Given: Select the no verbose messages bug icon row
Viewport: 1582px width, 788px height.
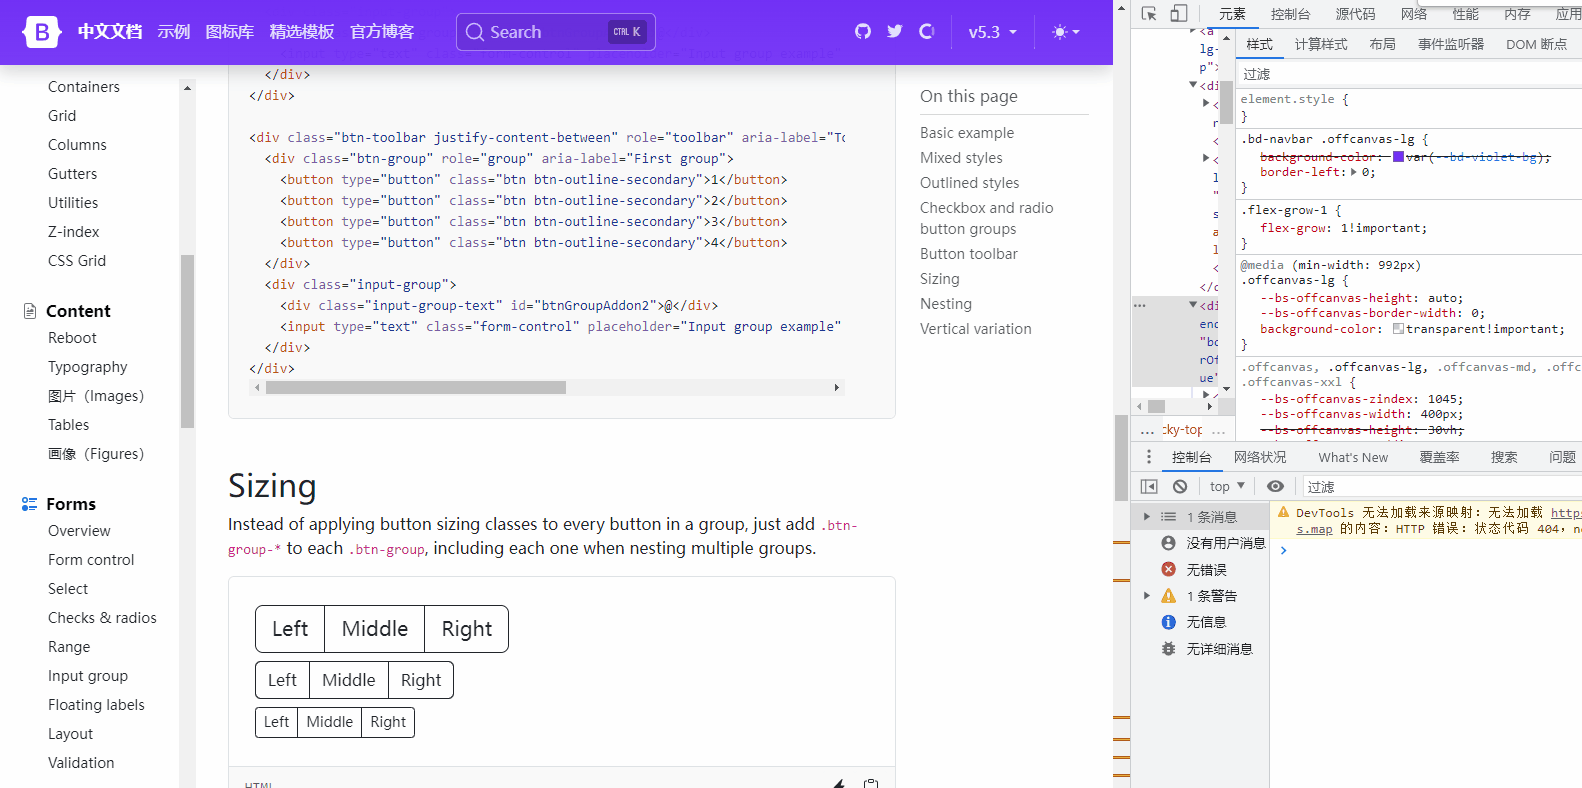Looking at the screenshot, I should point(1200,649).
